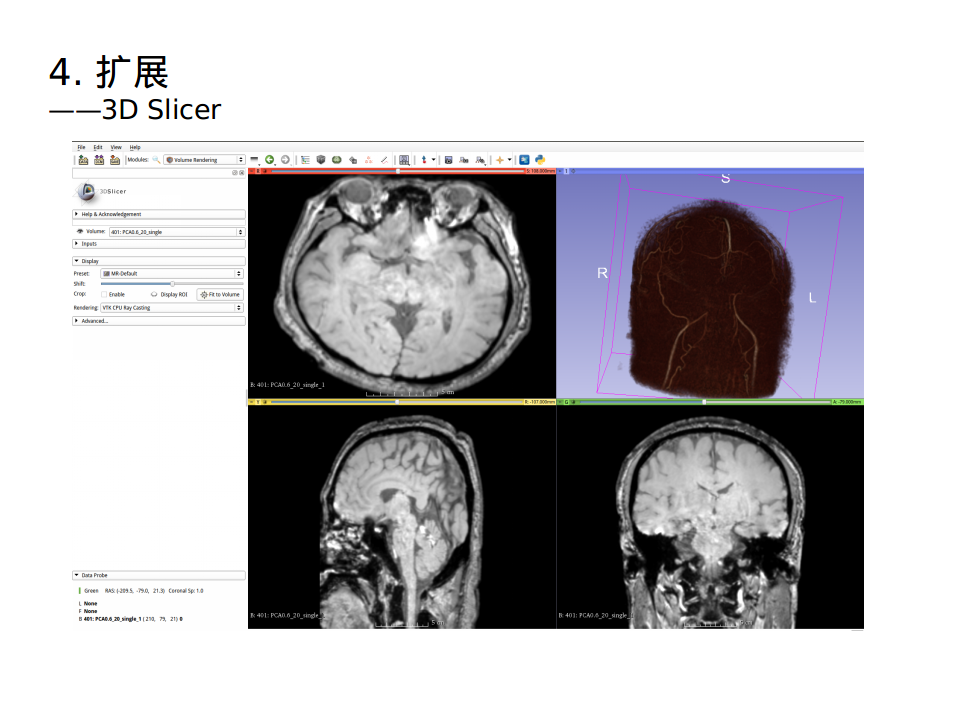960x720 pixels.
Task: Click the view layout selector icon
Action: [404, 160]
